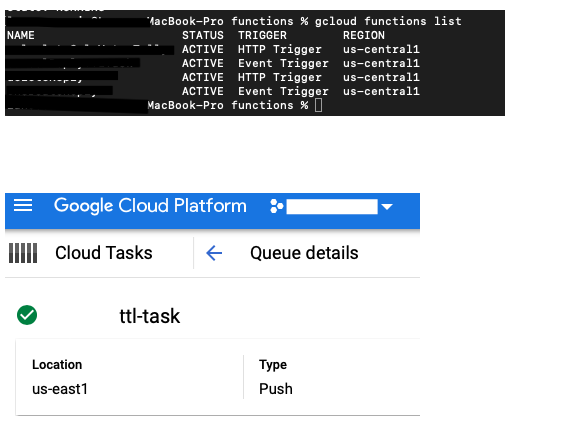Click the us-east1 location value
Viewport: 567px width, 433px height.
coord(60,389)
